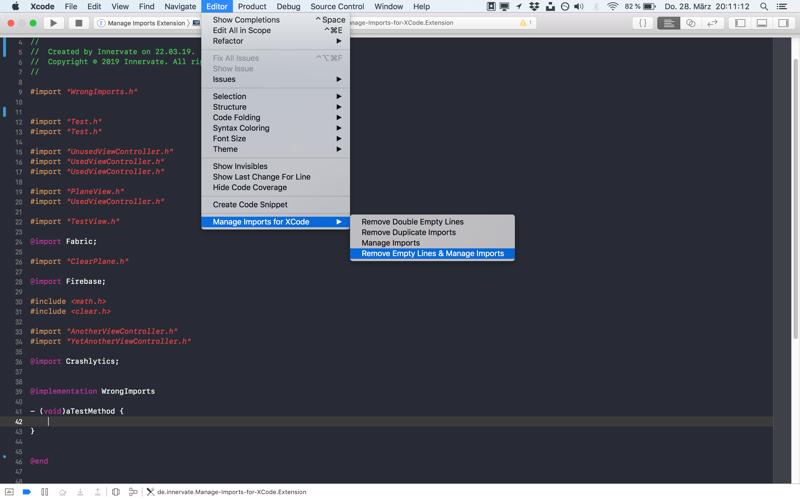Click the Pause program execution icon
The width and height of the screenshot is (800, 500).
45,492
